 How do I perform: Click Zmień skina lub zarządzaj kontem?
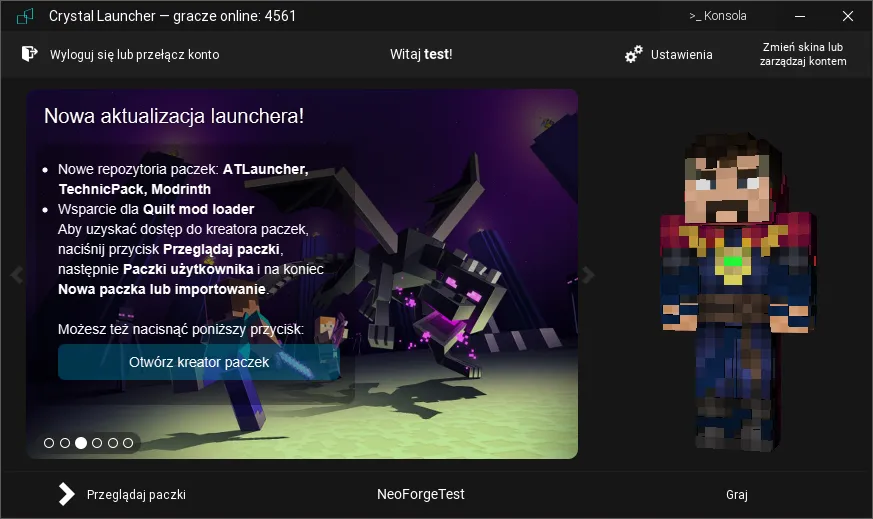tap(803, 54)
